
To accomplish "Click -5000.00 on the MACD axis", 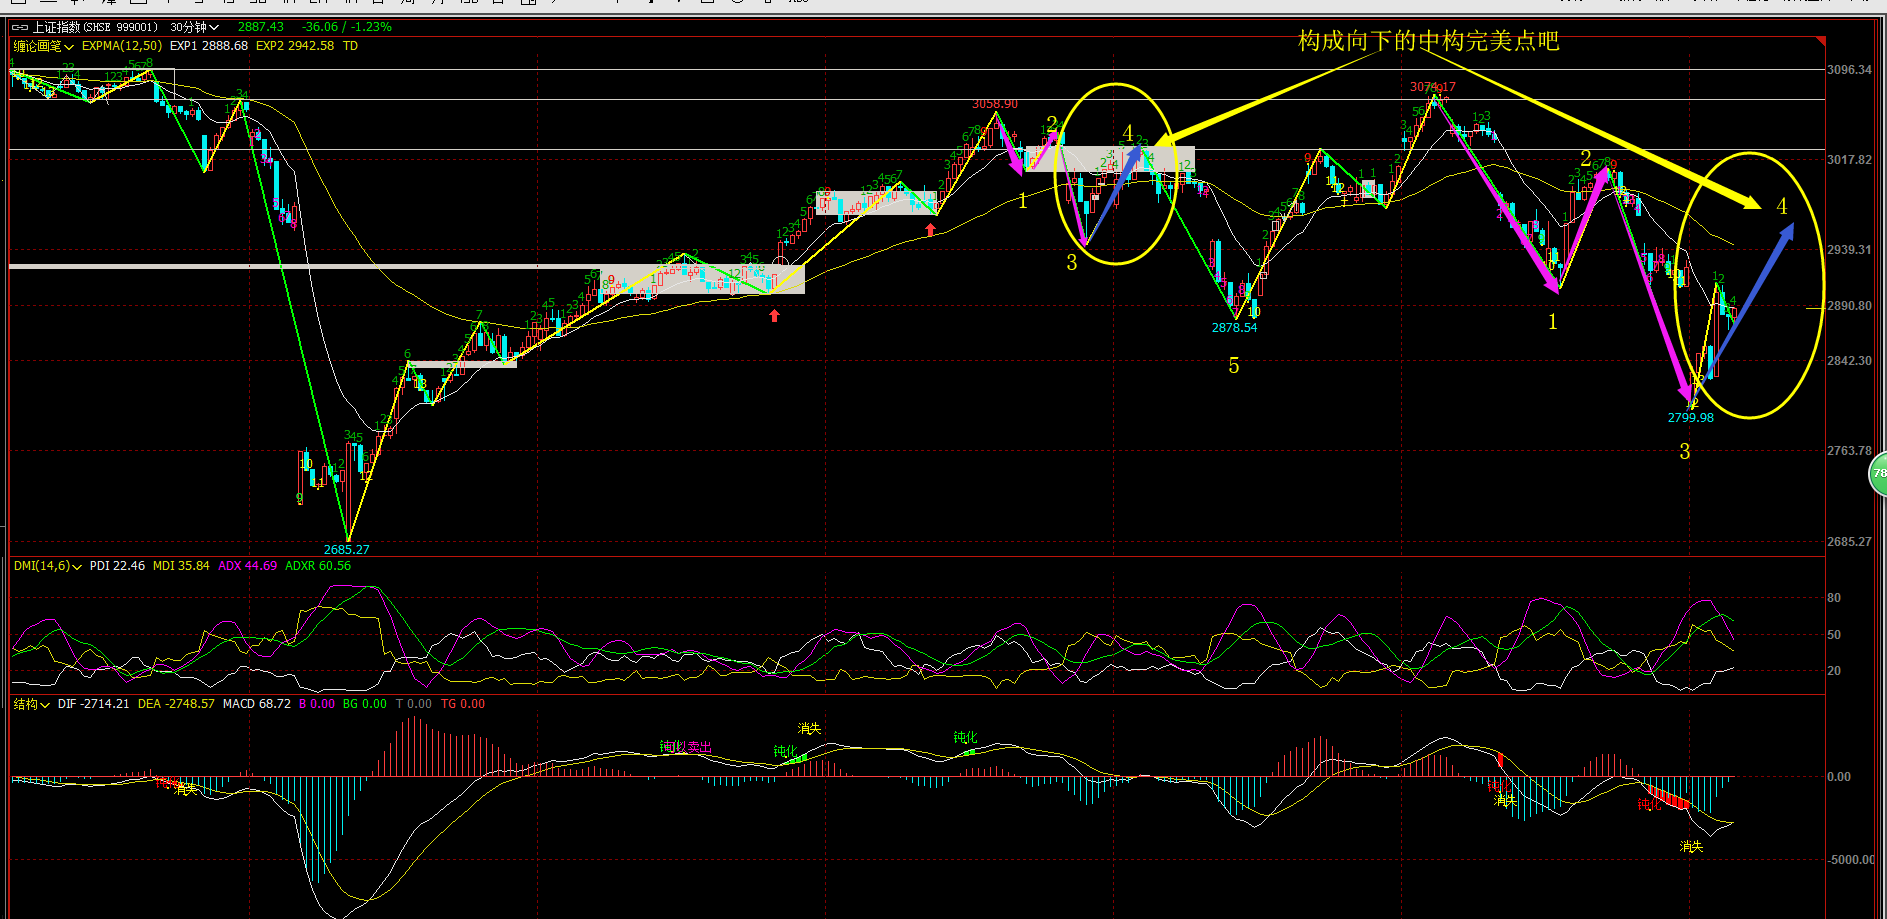I will coord(1852,860).
